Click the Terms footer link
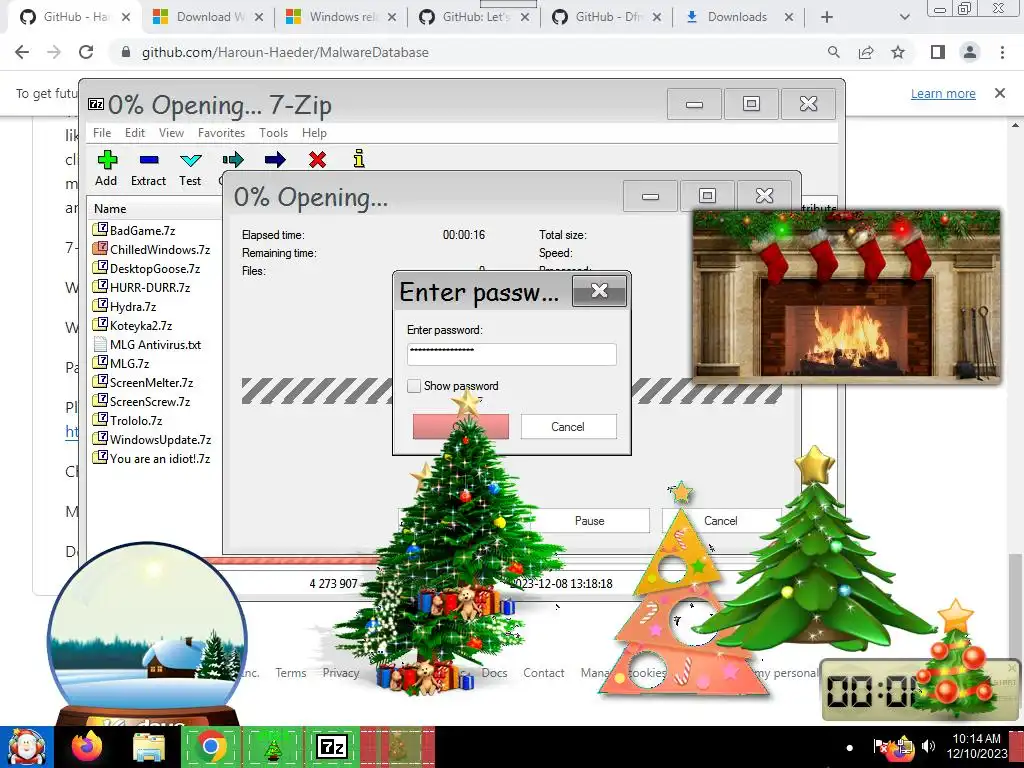 [291, 673]
